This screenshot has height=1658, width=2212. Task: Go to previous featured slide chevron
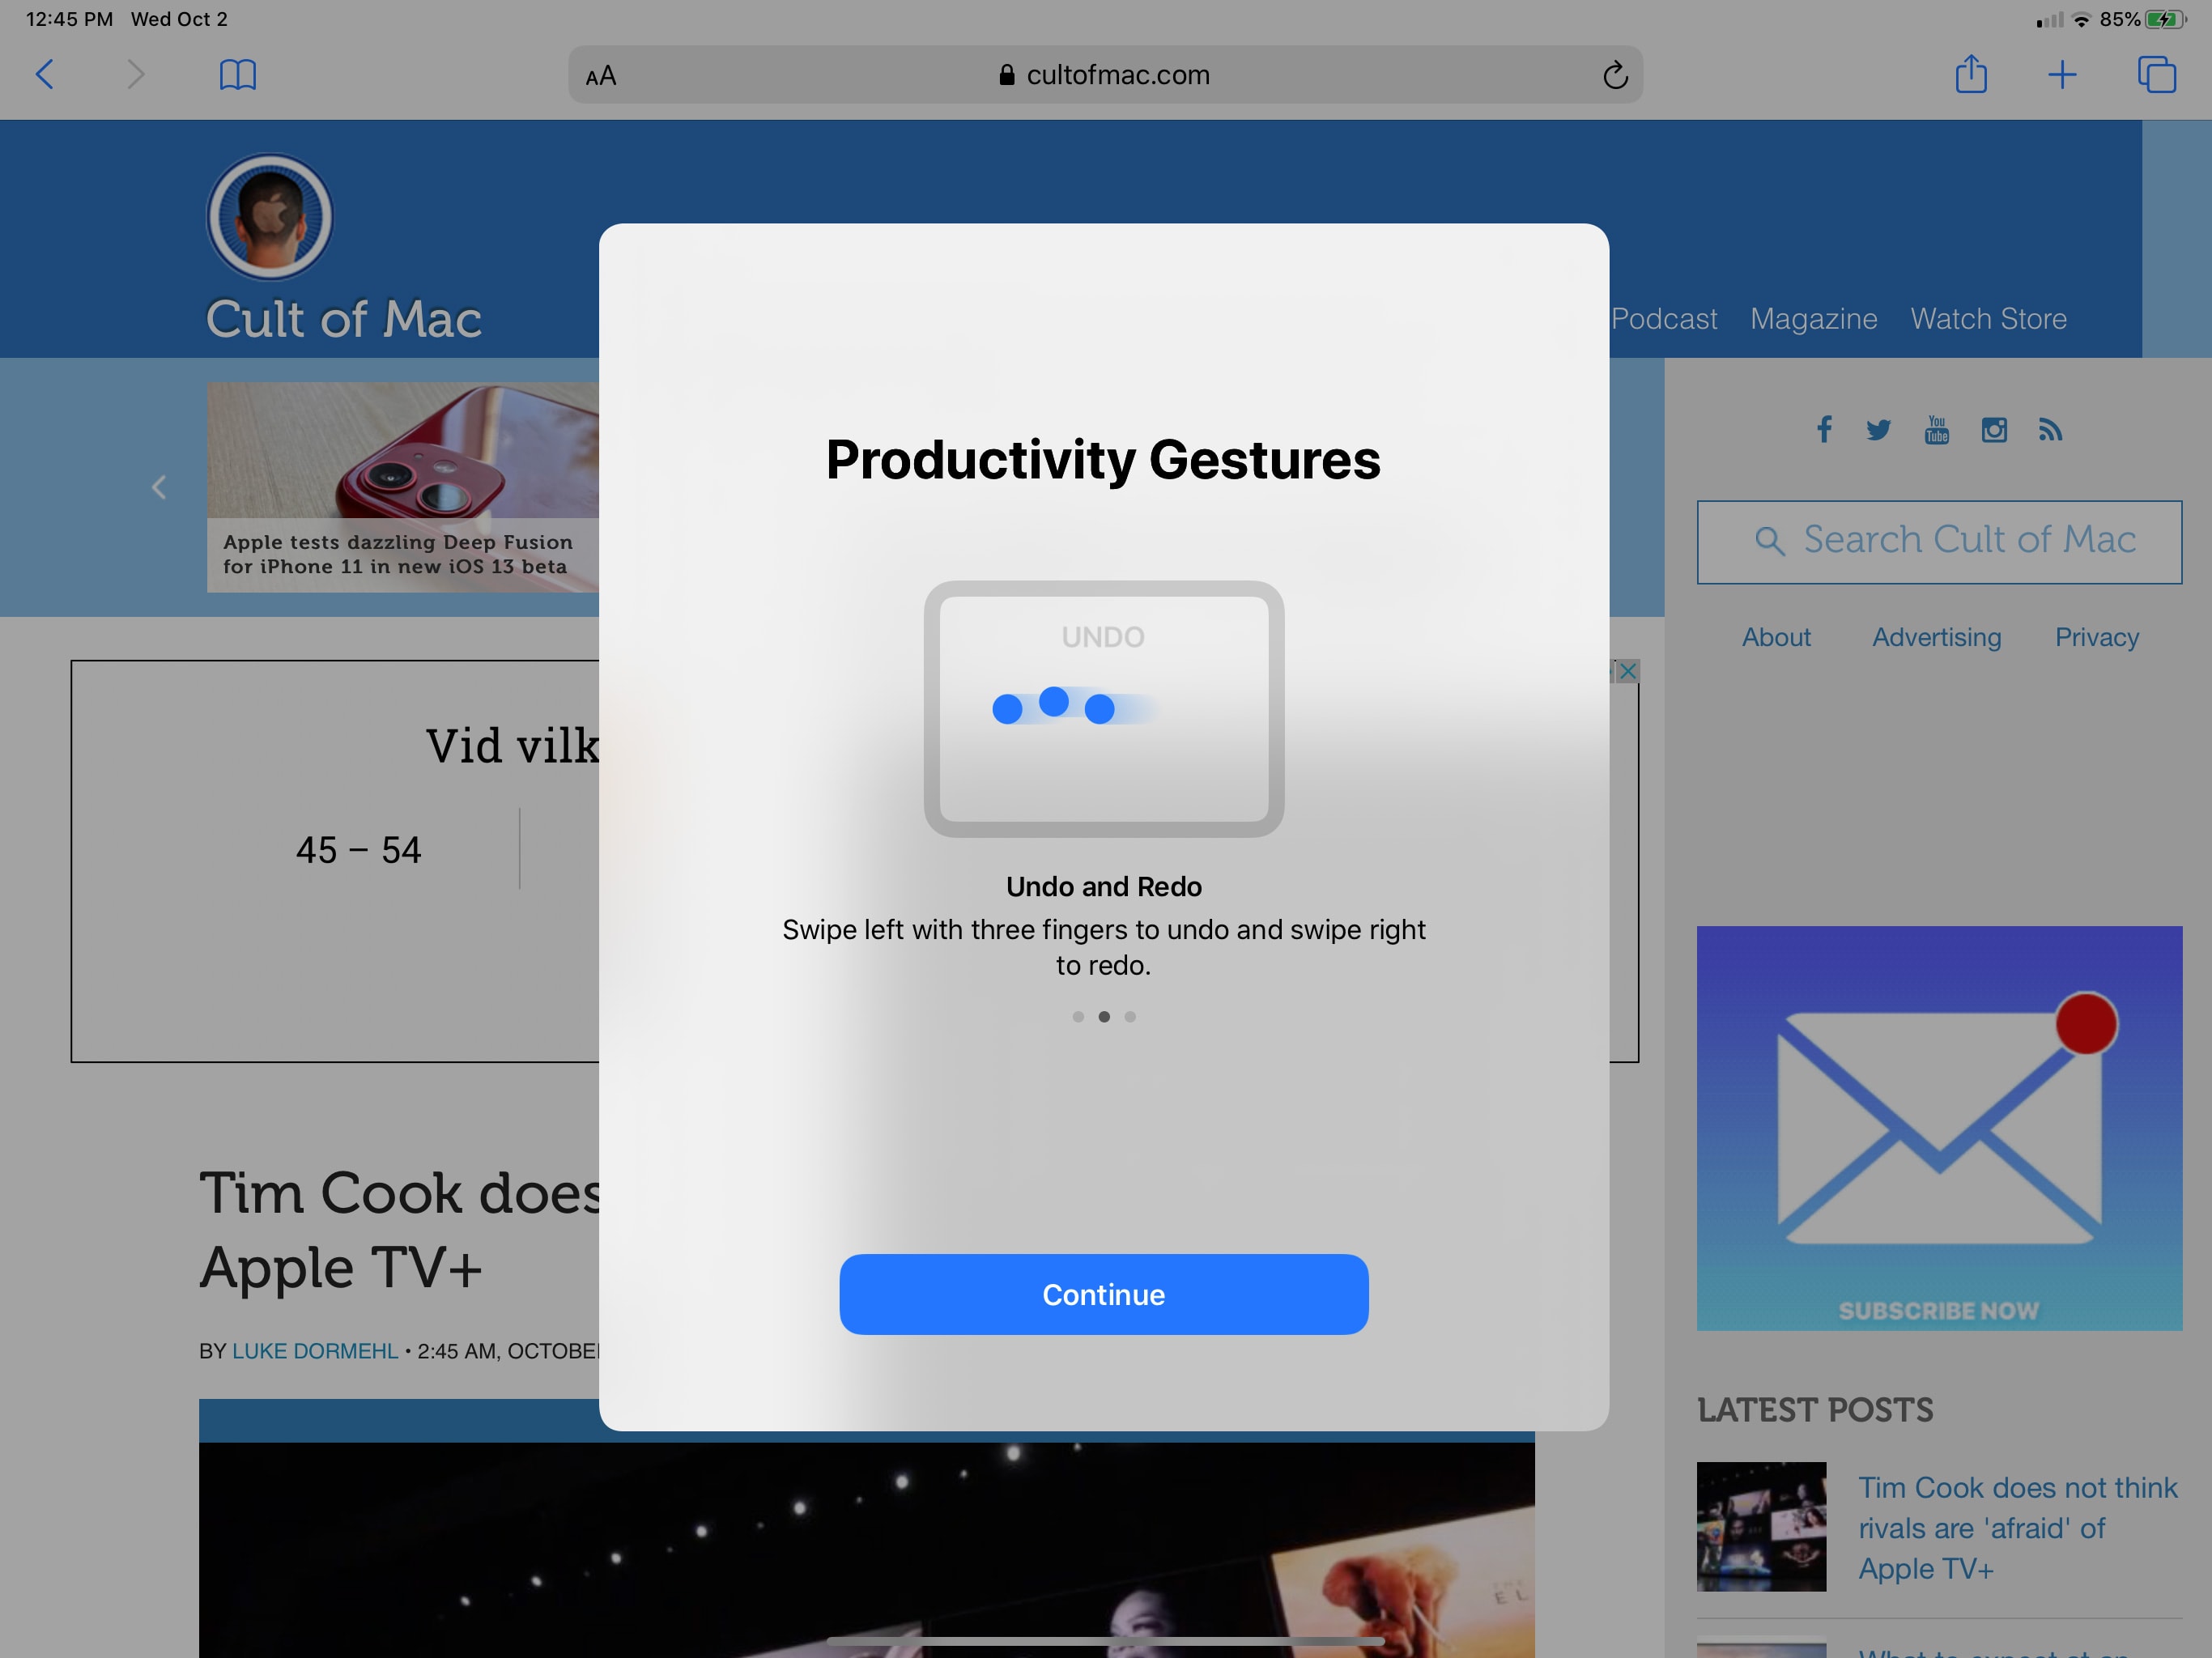point(159,487)
